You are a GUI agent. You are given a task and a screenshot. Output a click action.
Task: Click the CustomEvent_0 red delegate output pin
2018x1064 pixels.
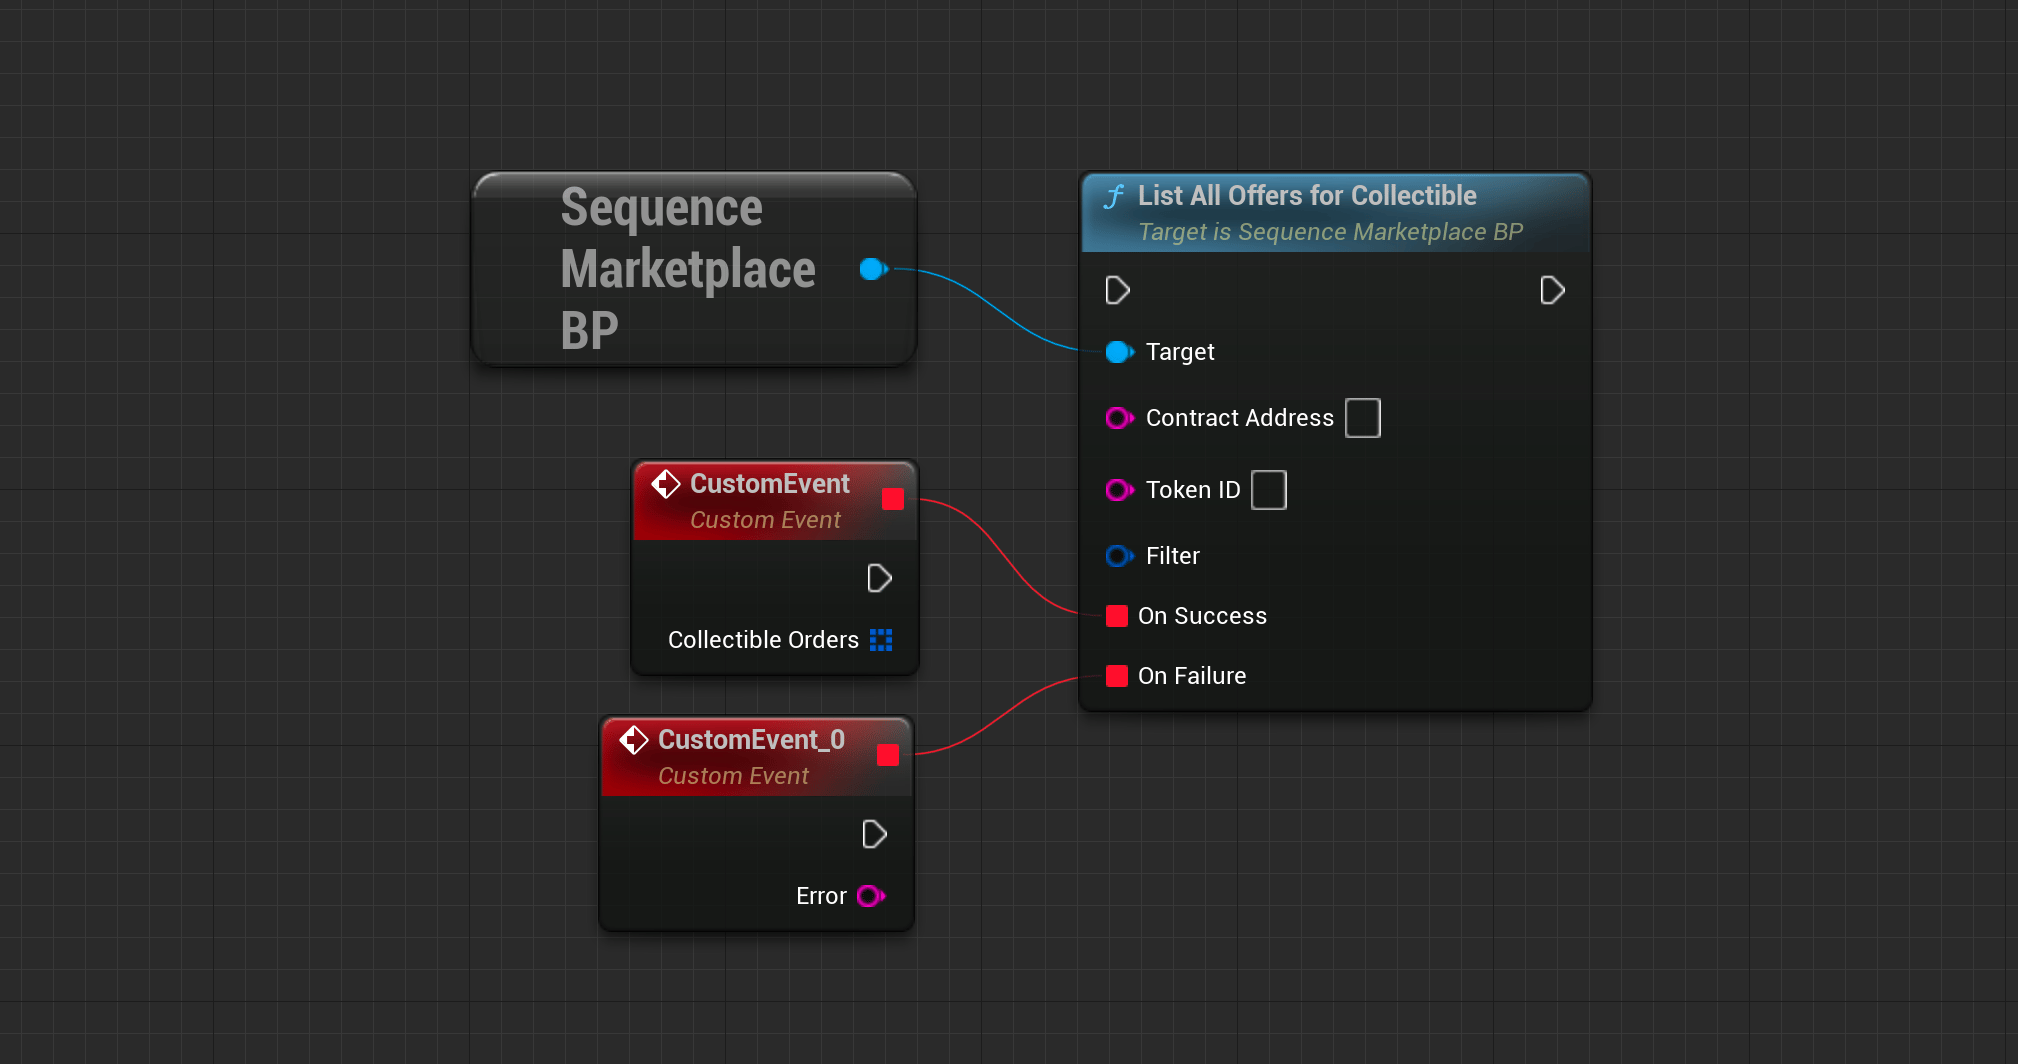pos(888,755)
